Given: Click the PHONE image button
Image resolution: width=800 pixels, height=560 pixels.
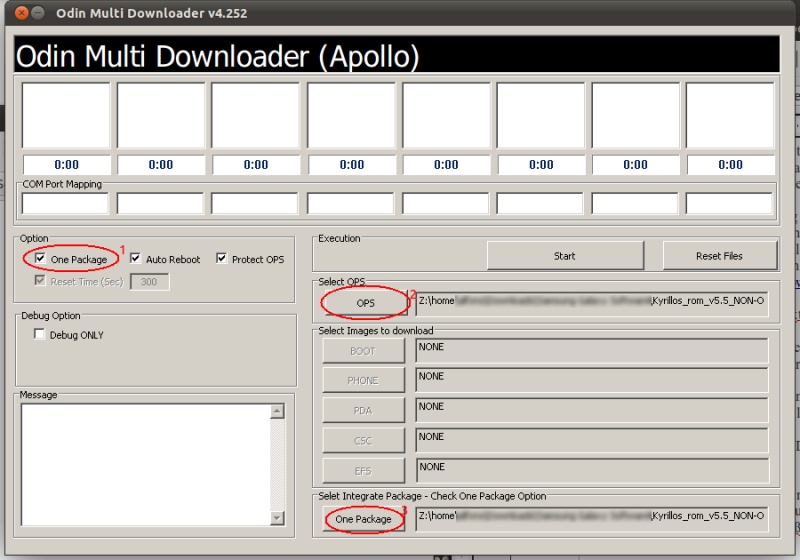Looking at the screenshot, I should coord(363,380).
